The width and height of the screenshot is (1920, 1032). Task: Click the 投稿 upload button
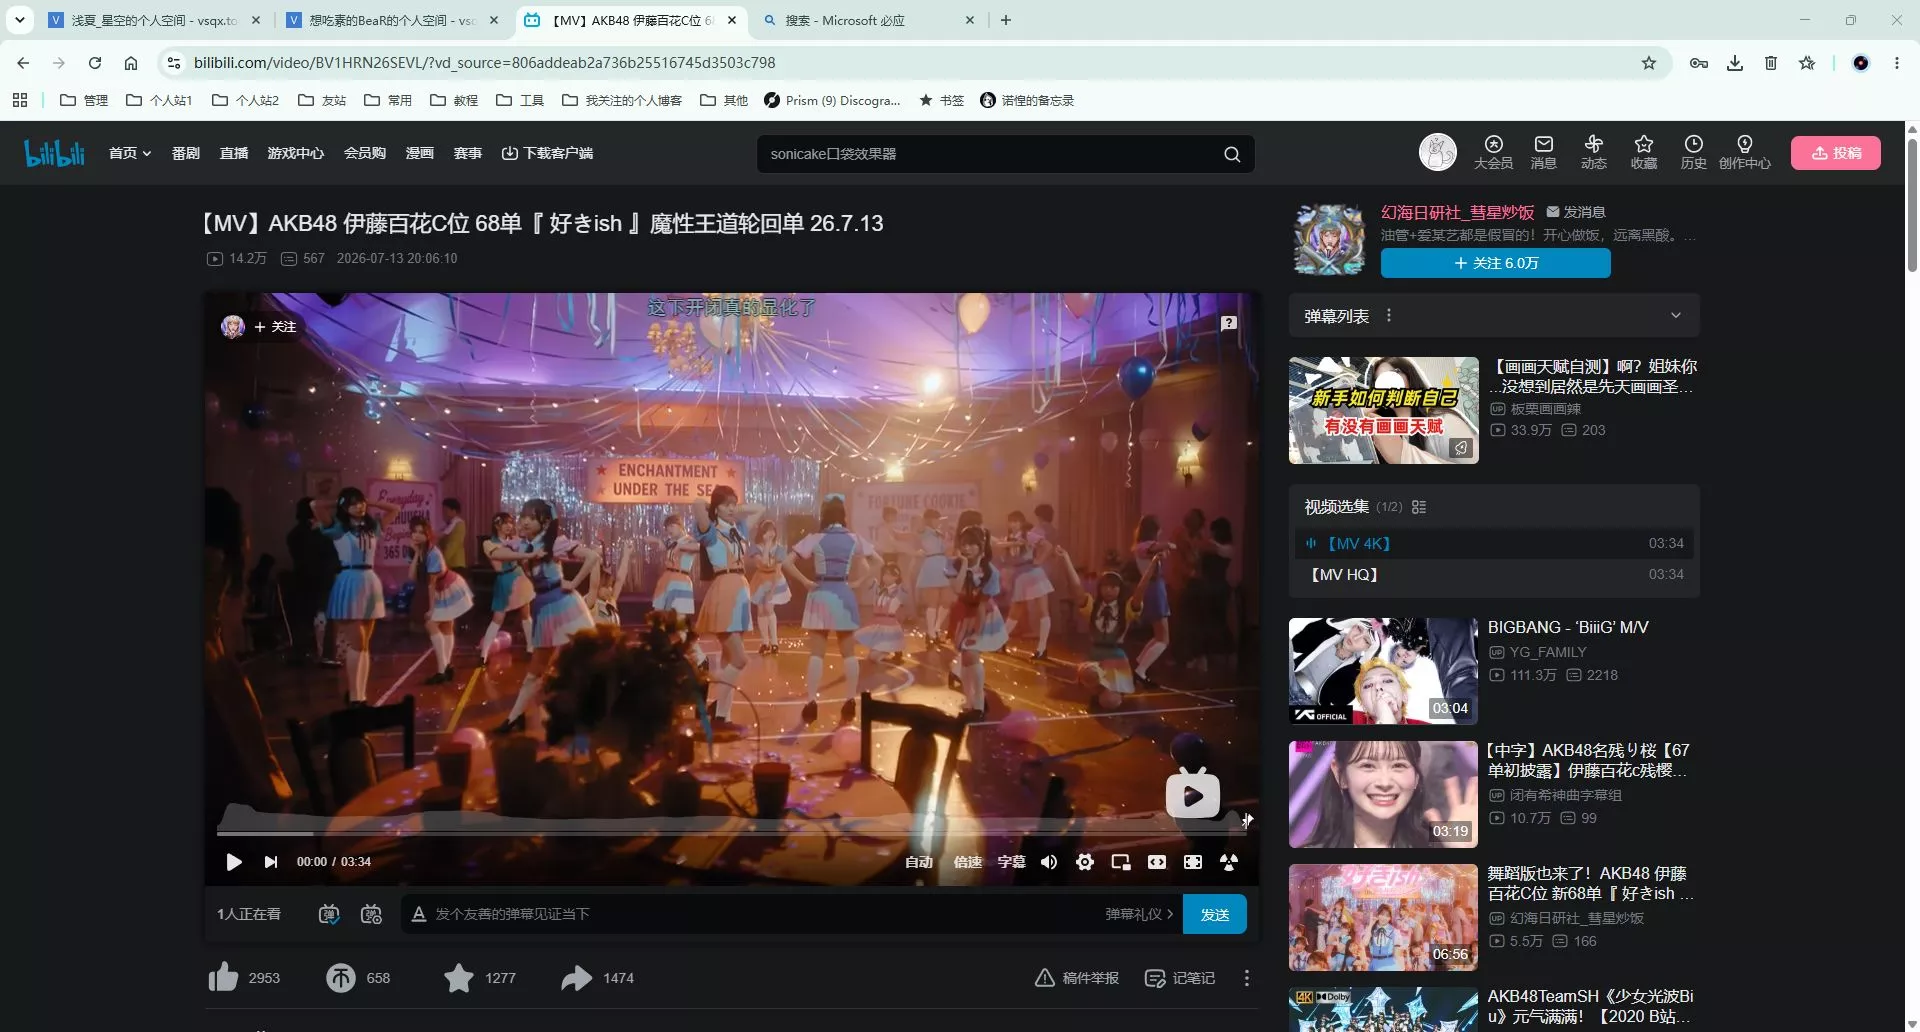click(1835, 153)
